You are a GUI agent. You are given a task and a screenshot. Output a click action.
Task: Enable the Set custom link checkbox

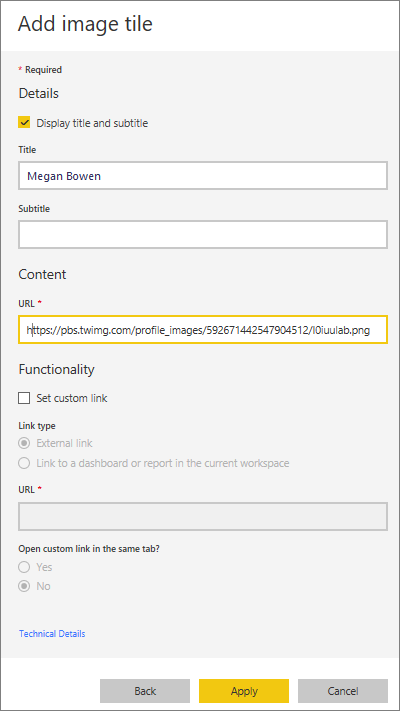click(x=24, y=398)
